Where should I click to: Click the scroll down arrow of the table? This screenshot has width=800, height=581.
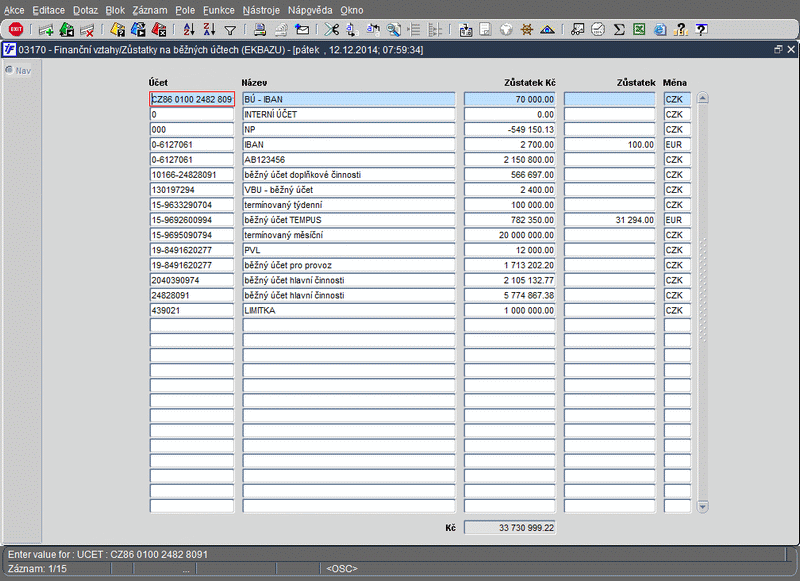pyautogui.click(x=703, y=507)
